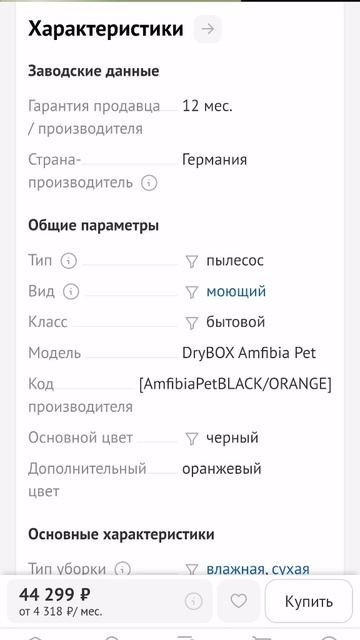This screenshot has height=640, width=360.
Task: Click filter icon beside пылесос
Action: (x=191, y=261)
